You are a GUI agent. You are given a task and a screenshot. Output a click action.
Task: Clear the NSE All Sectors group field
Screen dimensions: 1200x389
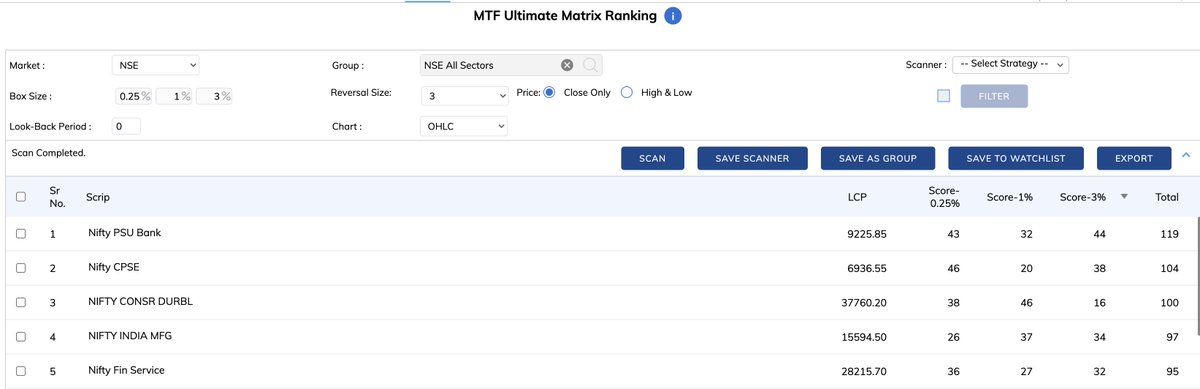567,65
